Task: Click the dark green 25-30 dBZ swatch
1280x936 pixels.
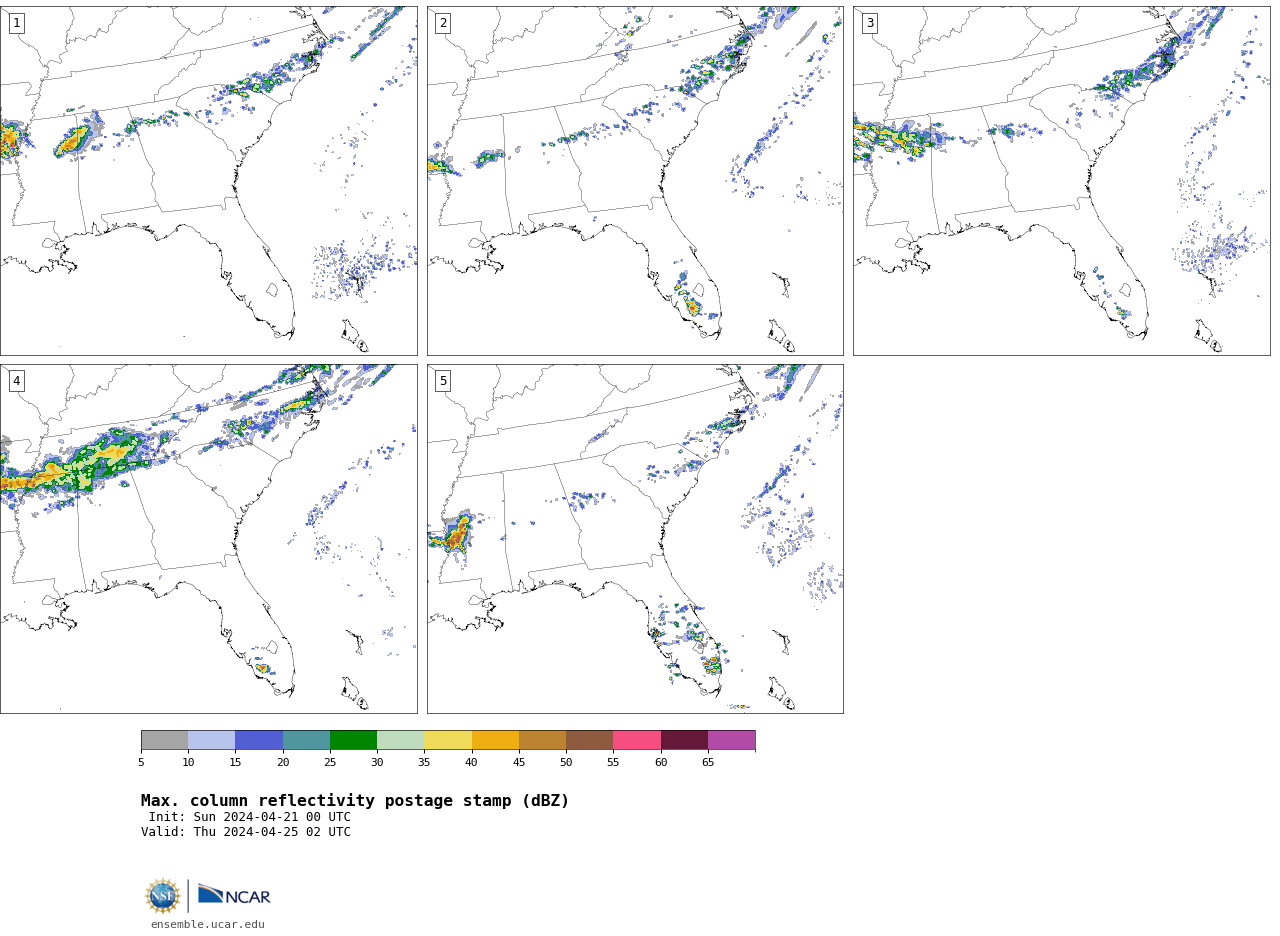Action: (x=353, y=740)
